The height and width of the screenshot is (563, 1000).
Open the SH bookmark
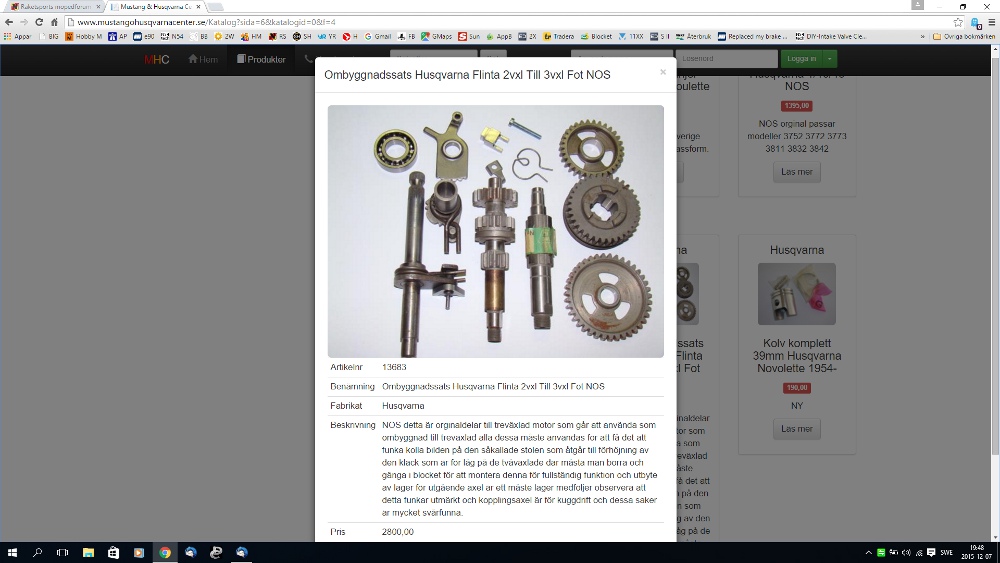point(302,36)
